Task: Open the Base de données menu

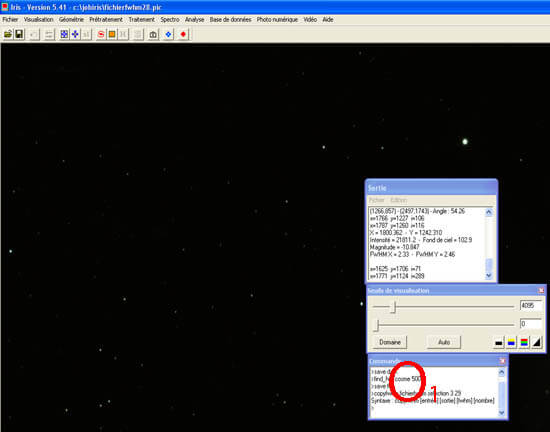Action: (230, 20)
